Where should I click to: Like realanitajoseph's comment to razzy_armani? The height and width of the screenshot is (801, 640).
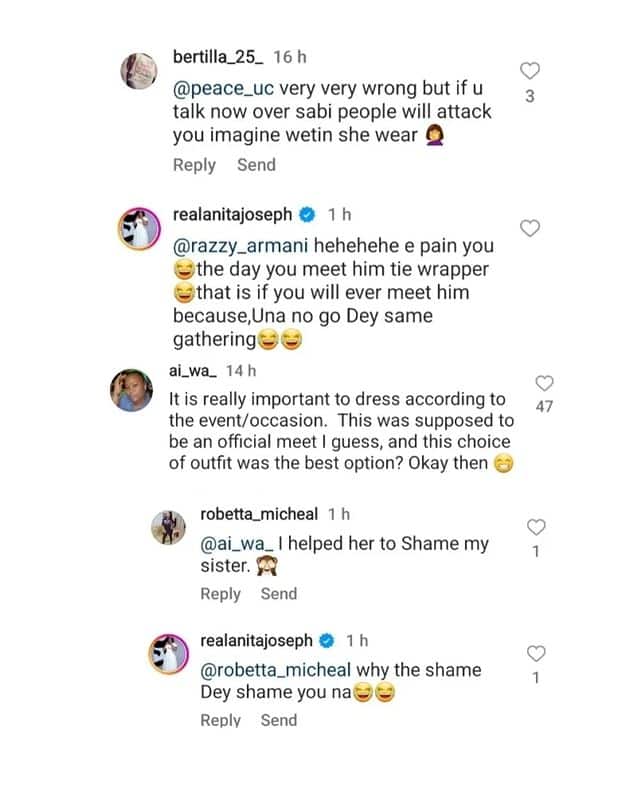click(x=532, y=228)
